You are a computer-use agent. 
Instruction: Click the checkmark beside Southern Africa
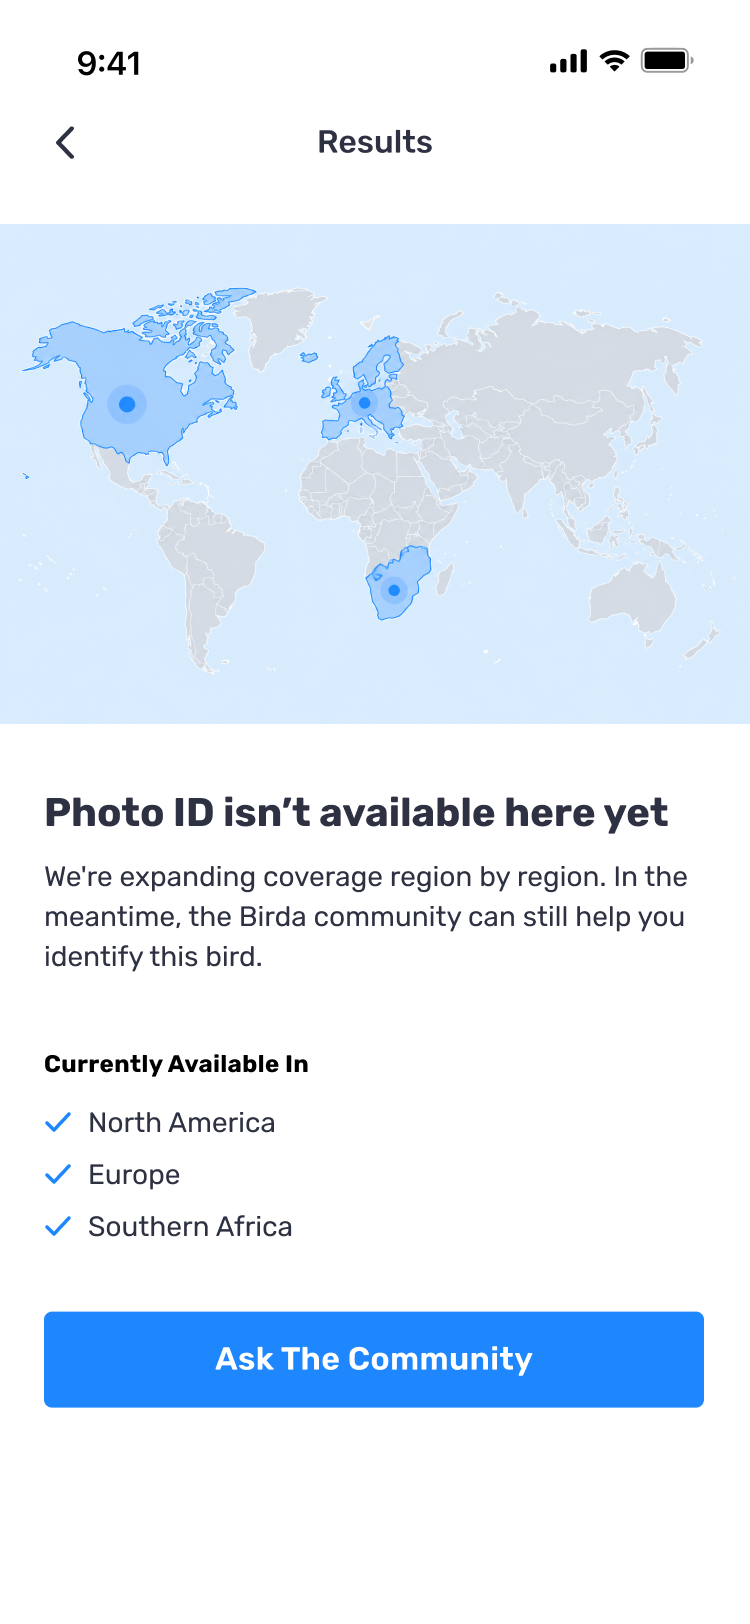coord(58,1226)
